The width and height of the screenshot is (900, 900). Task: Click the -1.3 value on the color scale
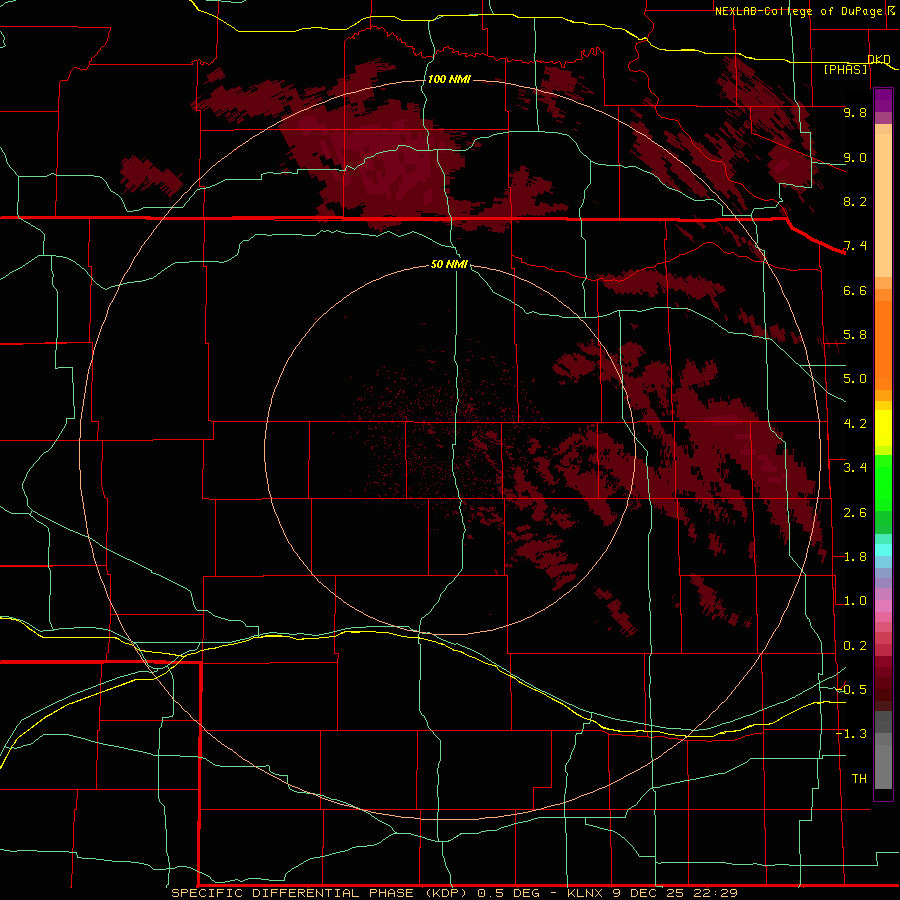[x=851, y=734]
